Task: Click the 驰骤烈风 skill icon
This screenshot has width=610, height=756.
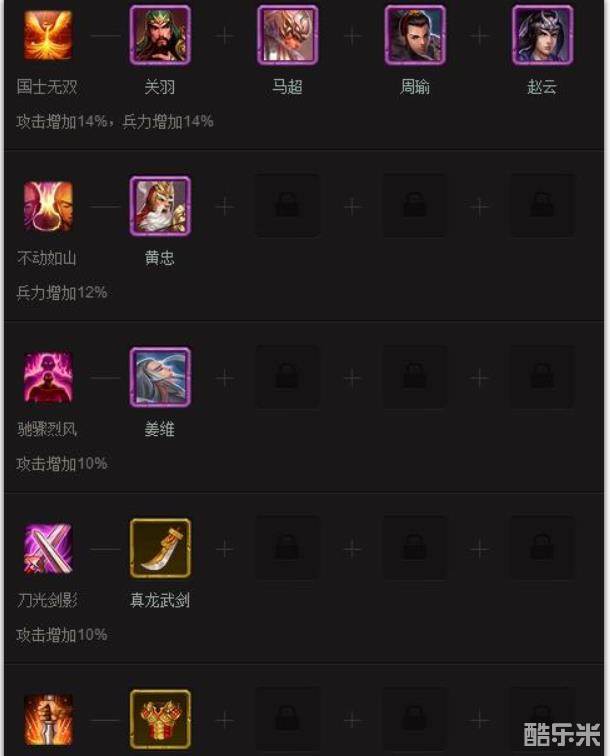Action: pyautogui.click(x=48, y=378)
